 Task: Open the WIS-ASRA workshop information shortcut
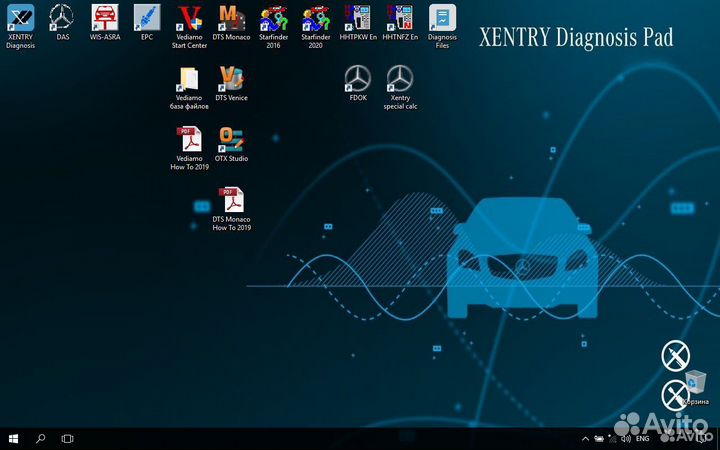pos(105,23)
